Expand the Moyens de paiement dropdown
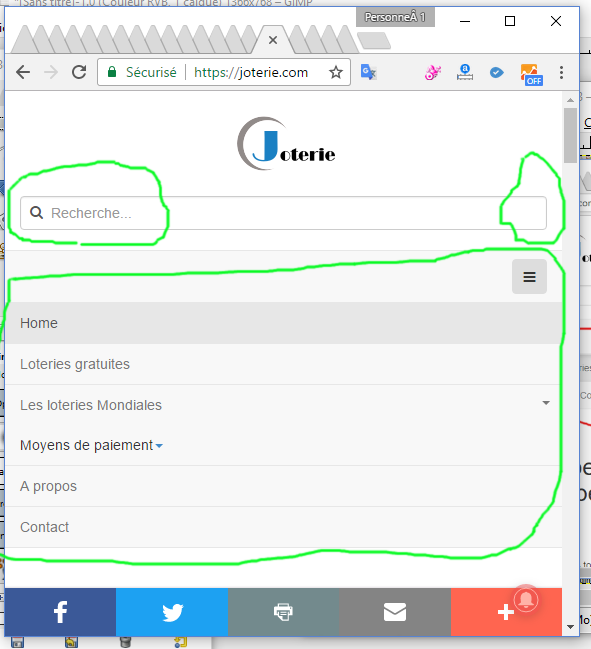591x649 pixels. (91, 445)
